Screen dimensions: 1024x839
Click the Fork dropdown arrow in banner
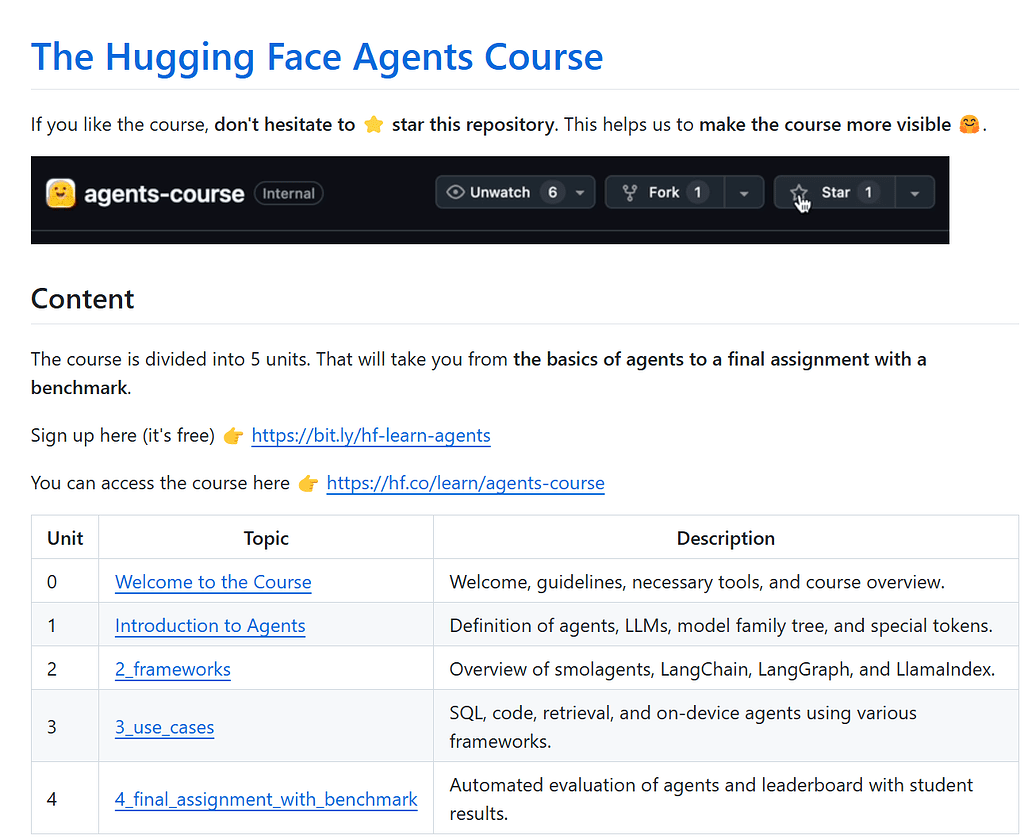[744, 193]
